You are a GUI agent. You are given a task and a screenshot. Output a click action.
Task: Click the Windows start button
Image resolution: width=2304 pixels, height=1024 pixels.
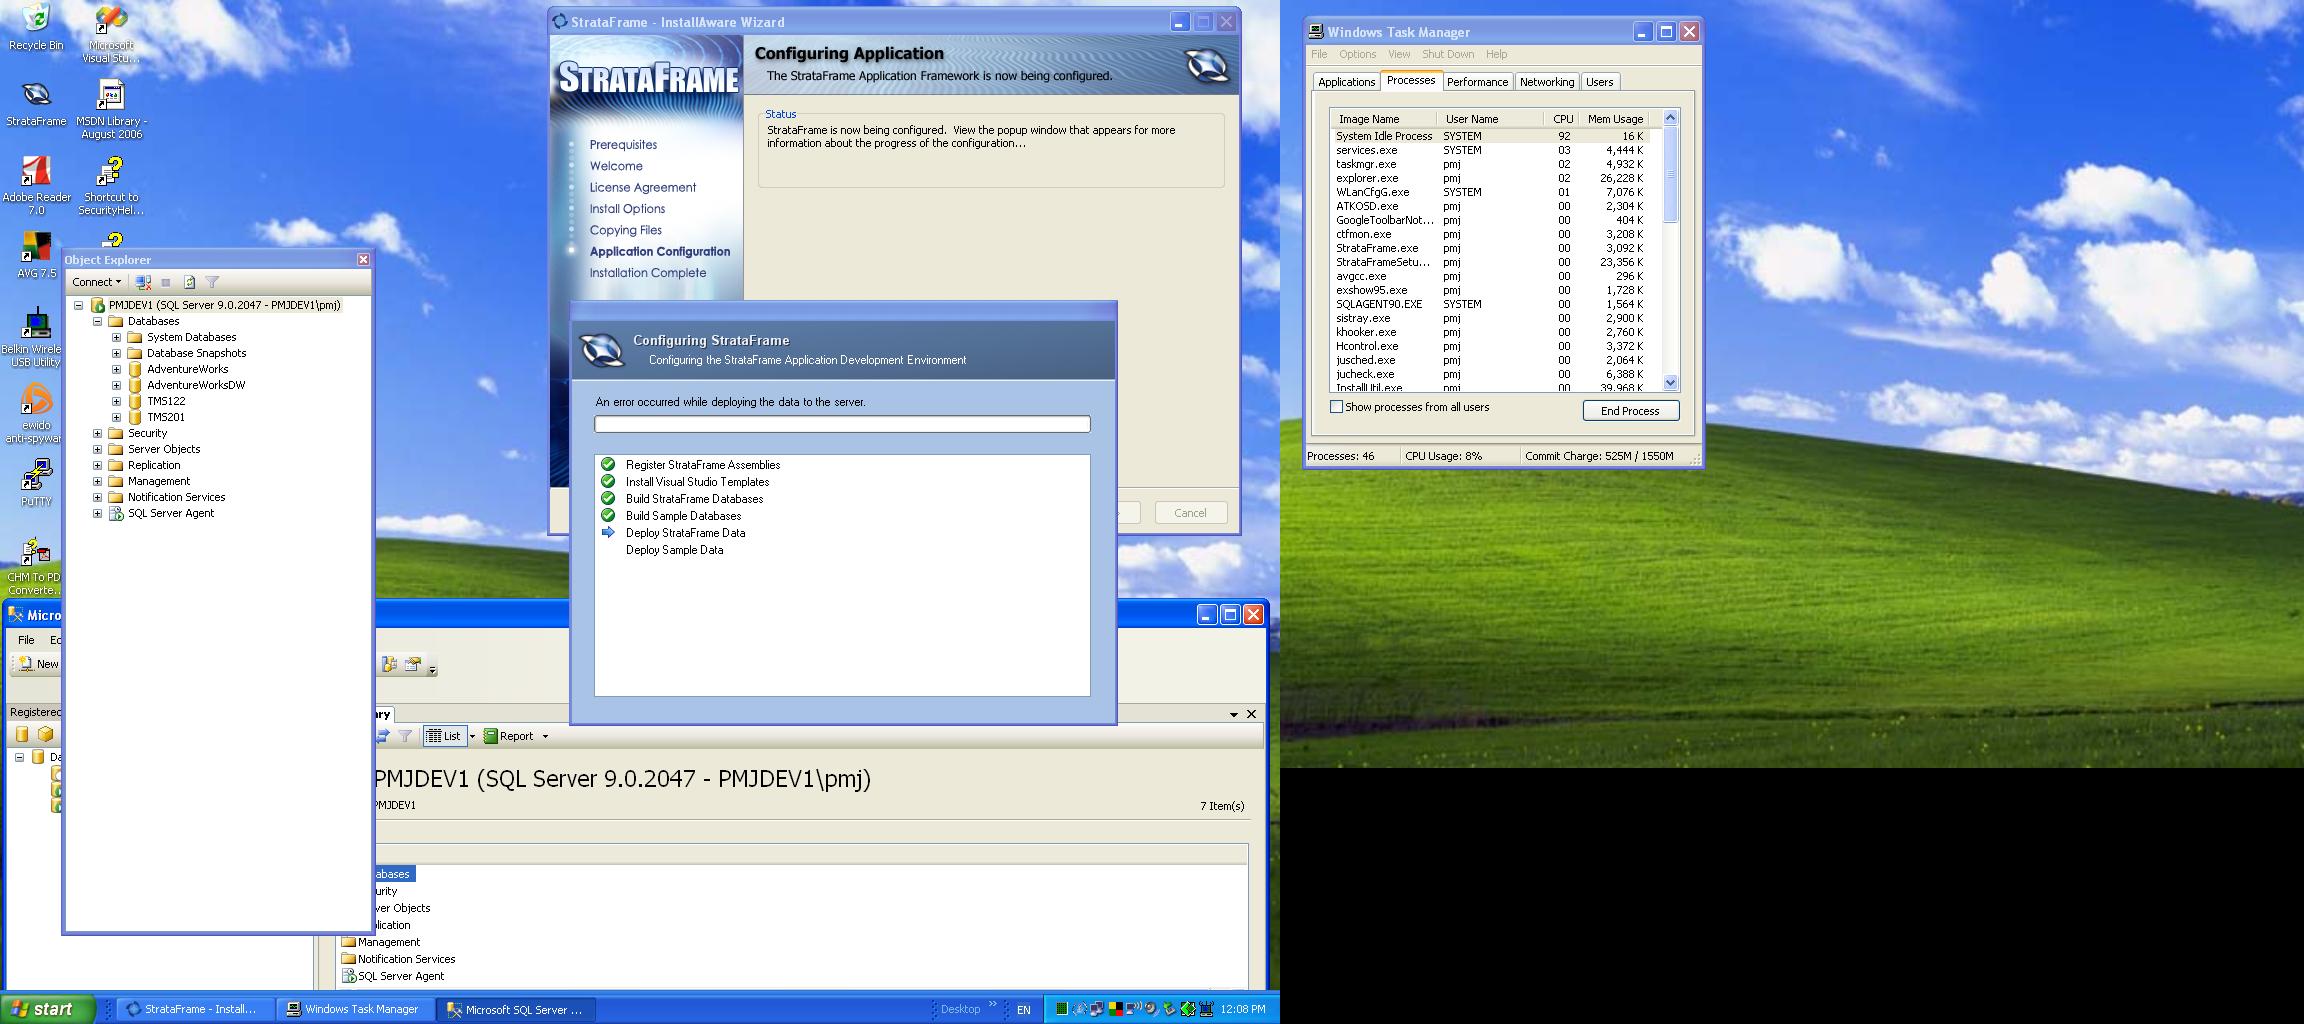pyautogui.click(x=48, y=1009)
